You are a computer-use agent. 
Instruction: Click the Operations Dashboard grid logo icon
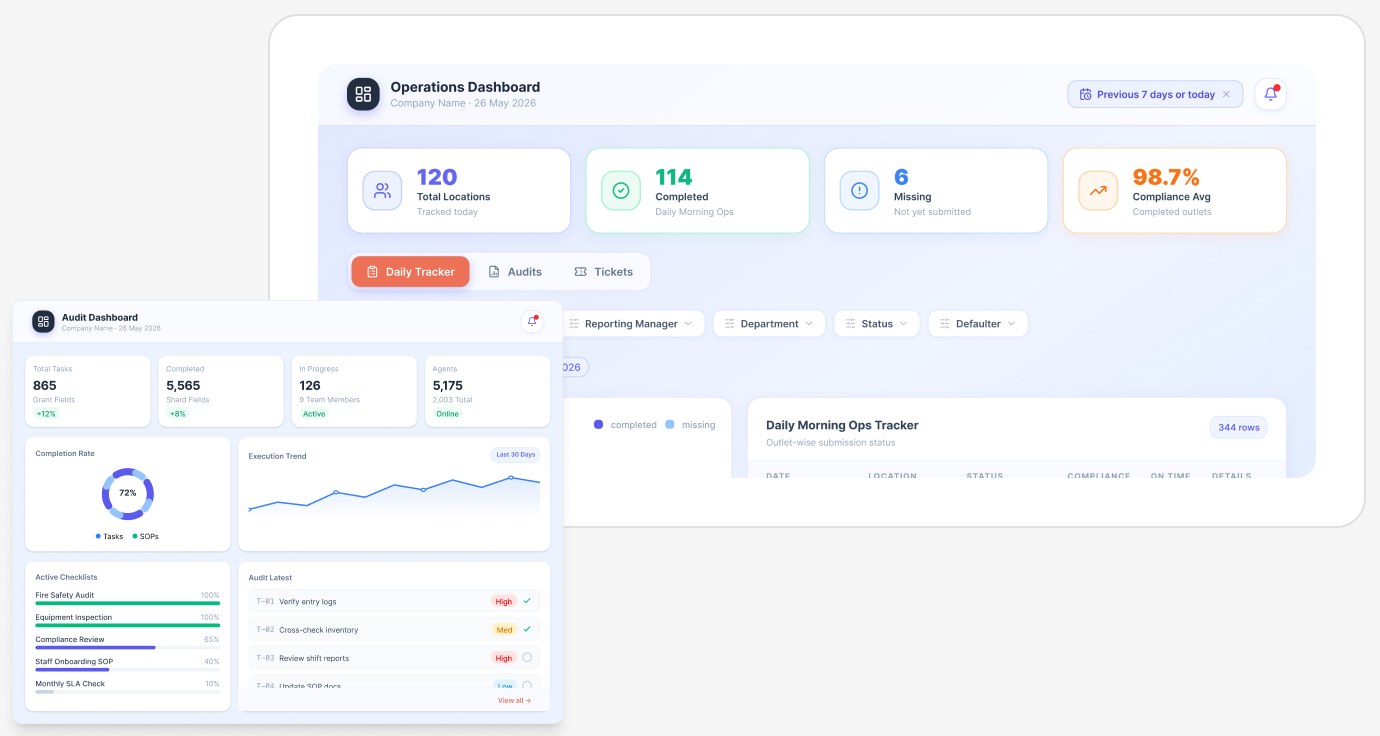[363, 94]
